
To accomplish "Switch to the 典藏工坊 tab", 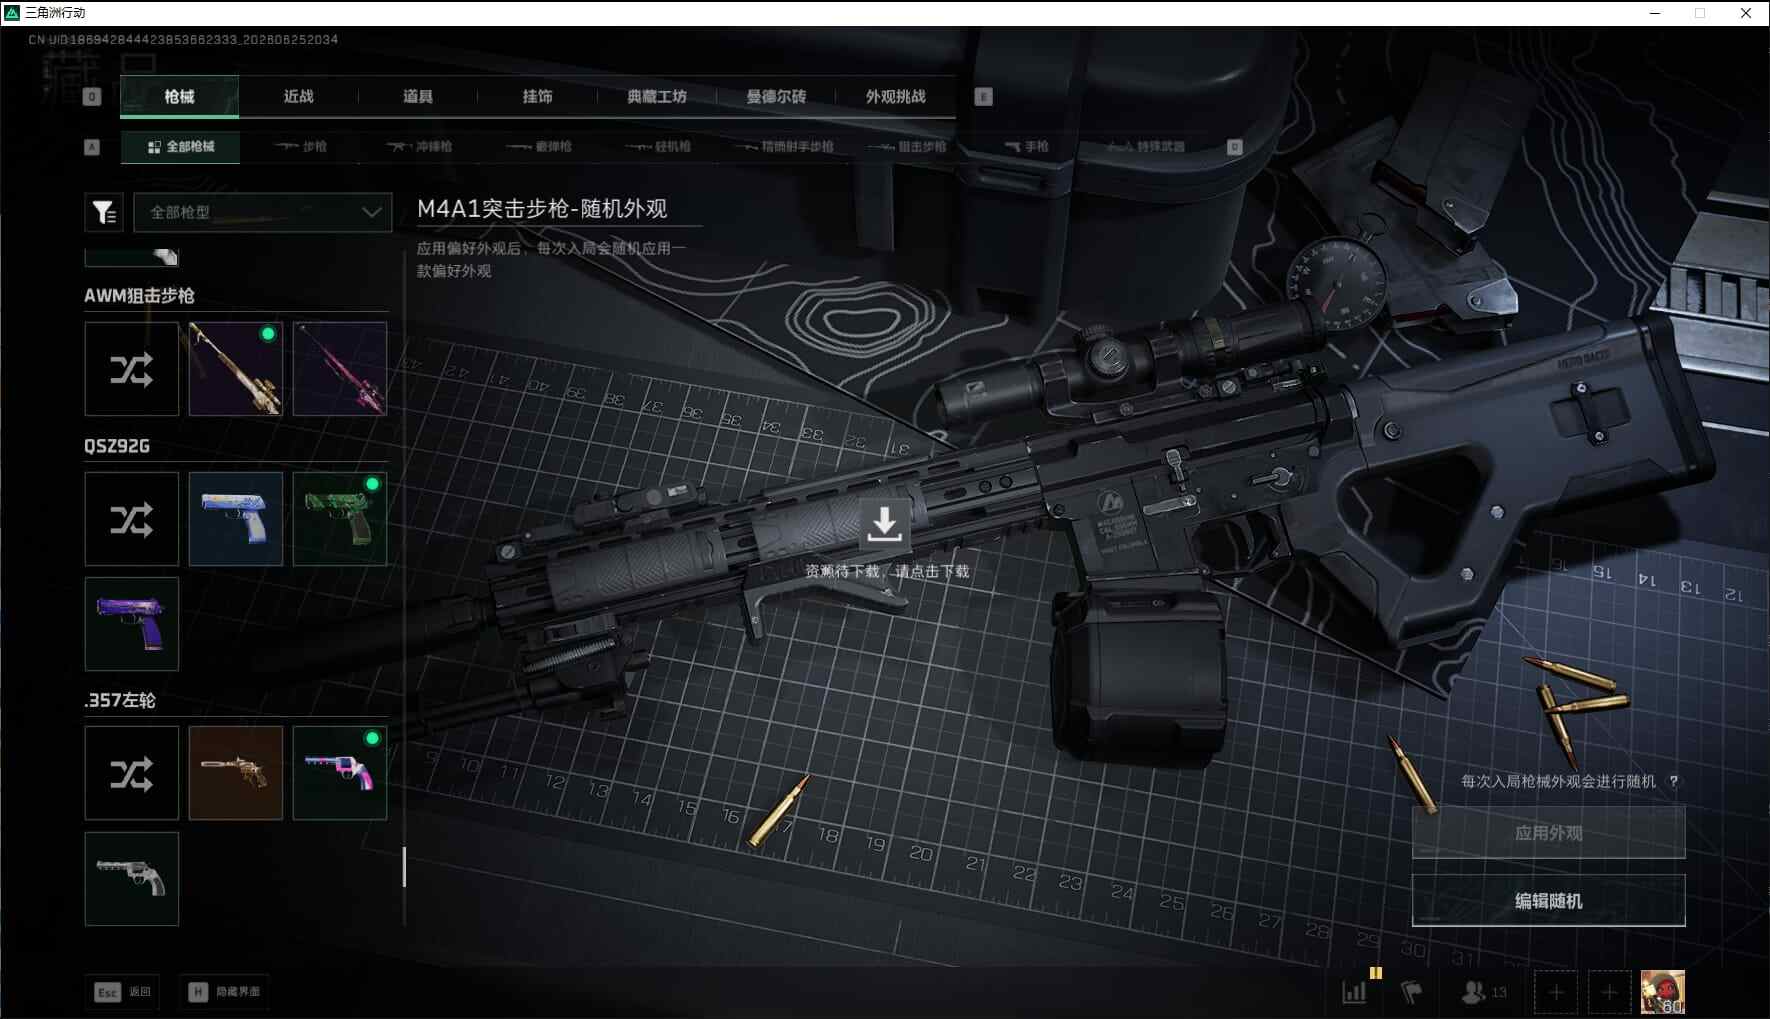I will click(x=657, y=97).
